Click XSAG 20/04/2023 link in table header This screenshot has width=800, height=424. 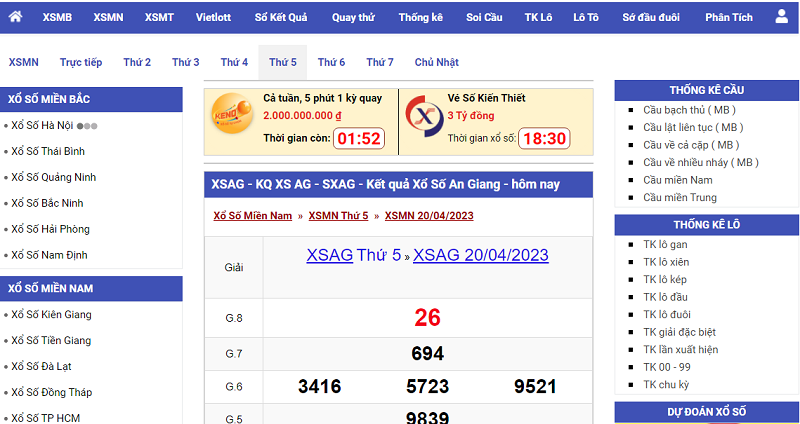(481, 255)
